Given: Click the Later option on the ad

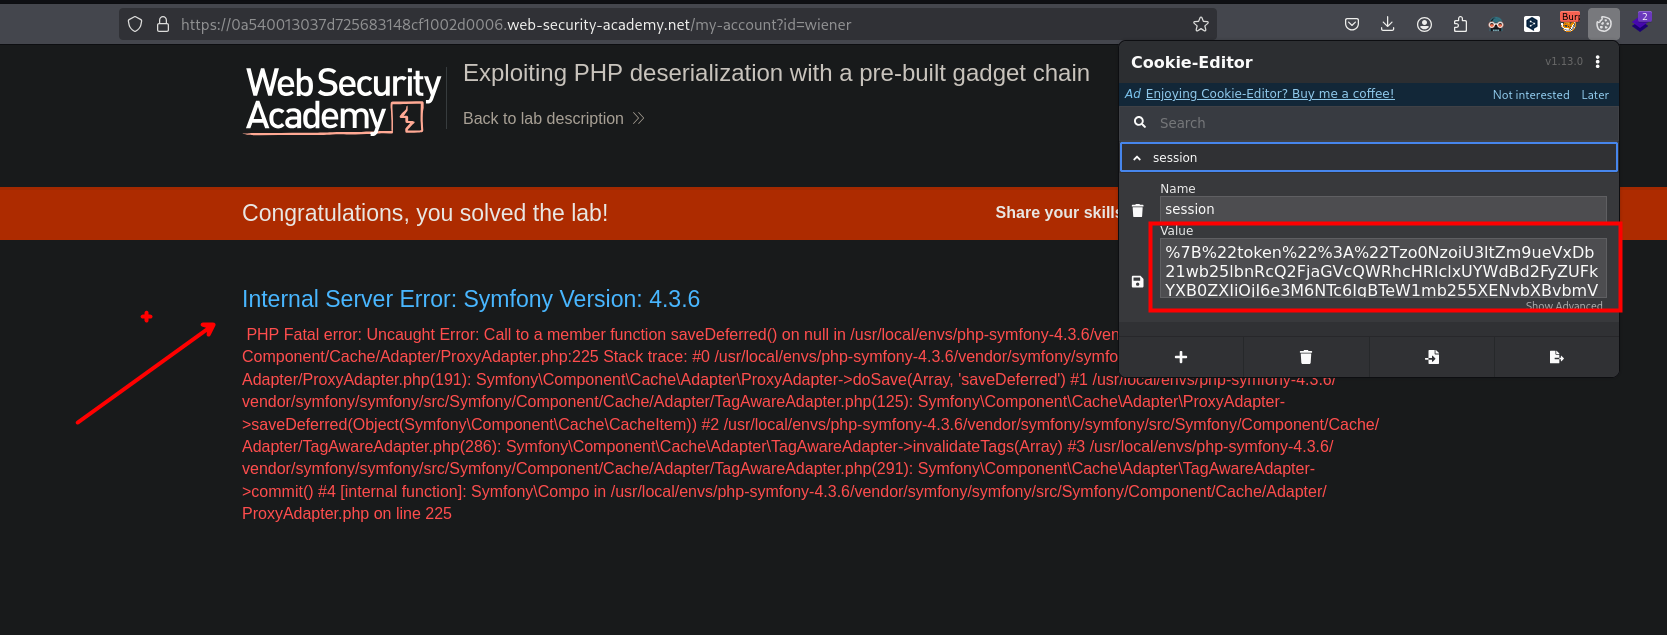Looking at the screenshot, I should point(1595,95).
